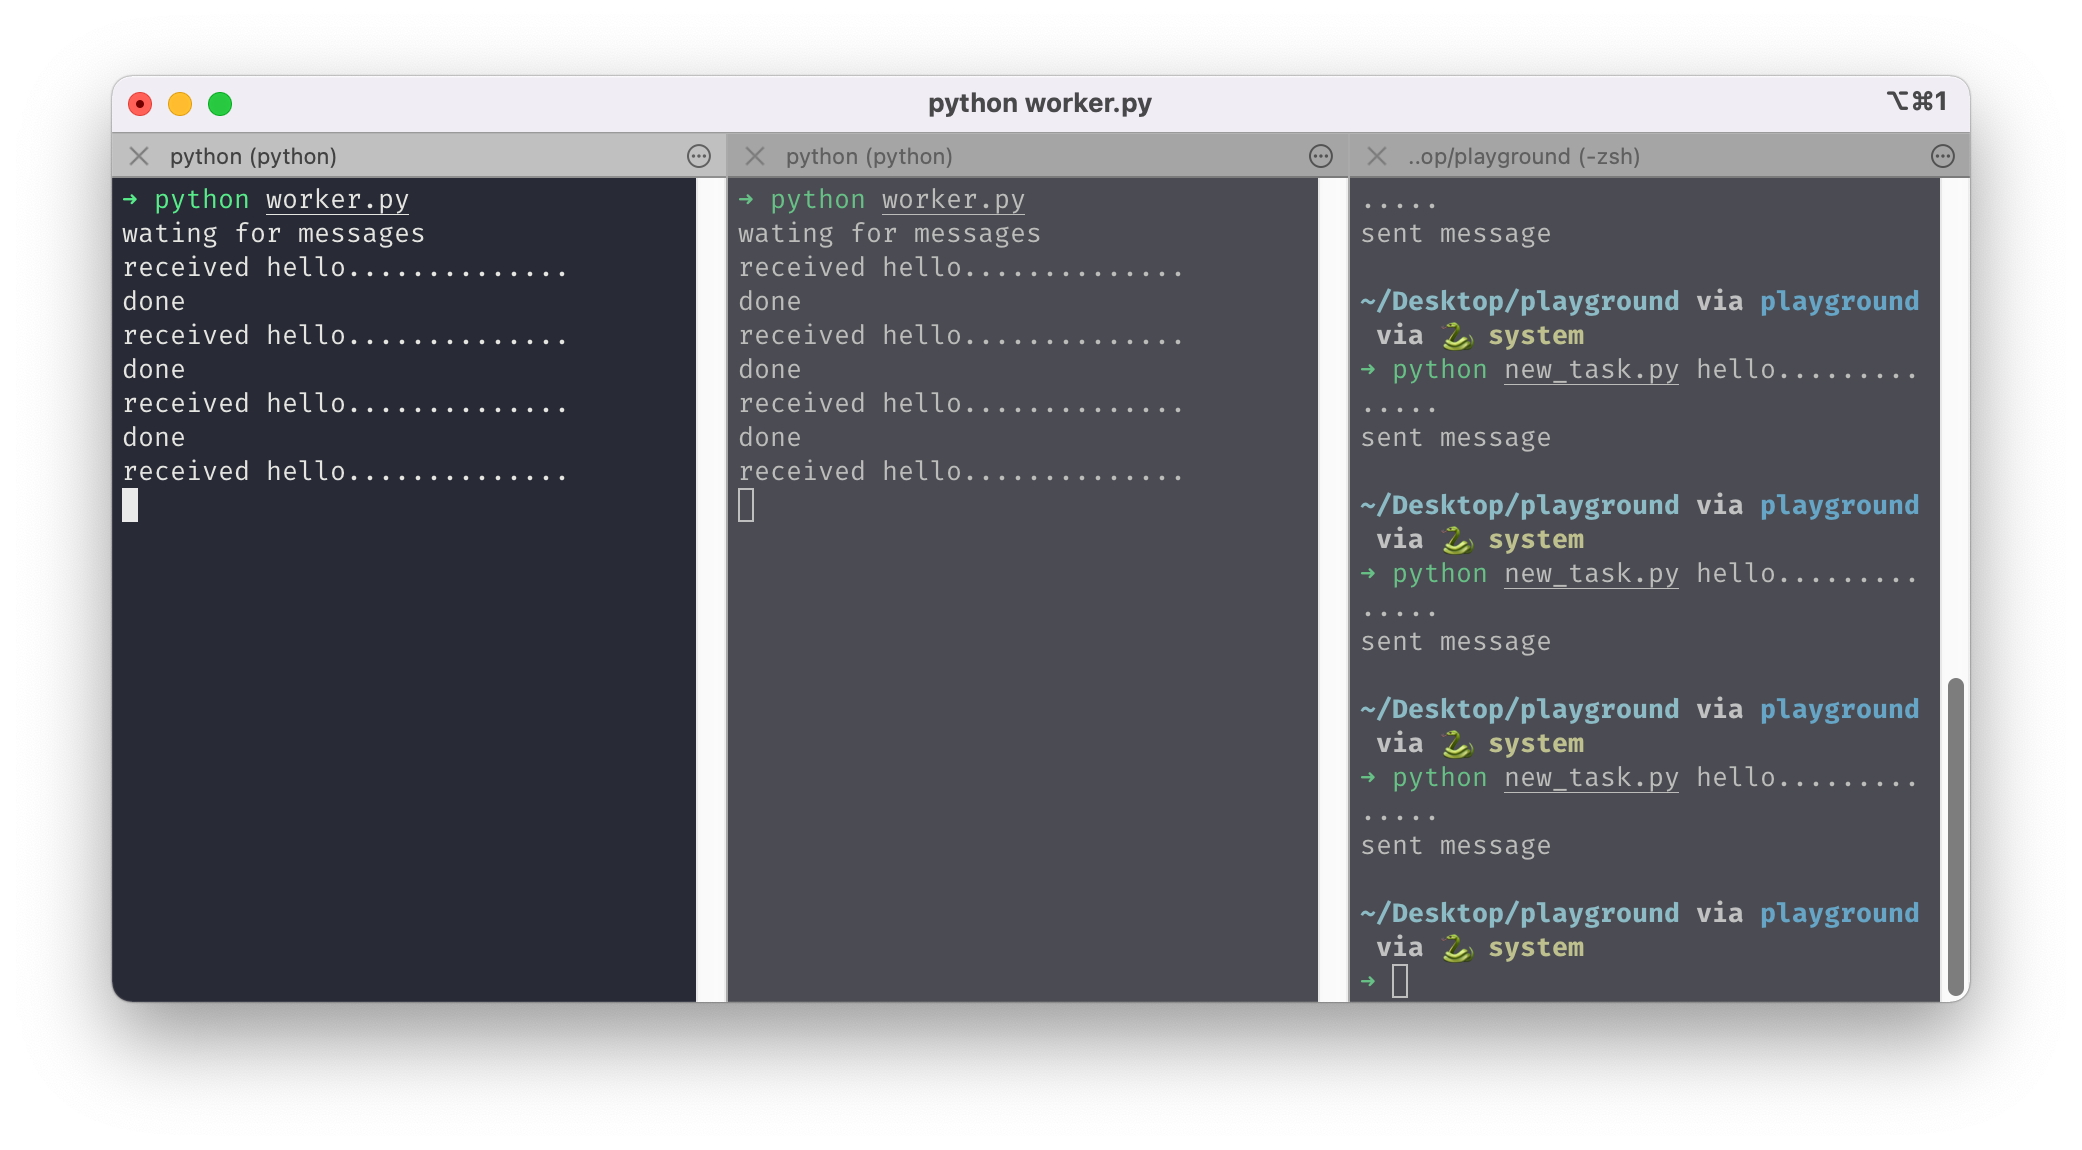Open options menu of middle python pane
The width and height of the screenshot is (2082, 1150).
1321,156
